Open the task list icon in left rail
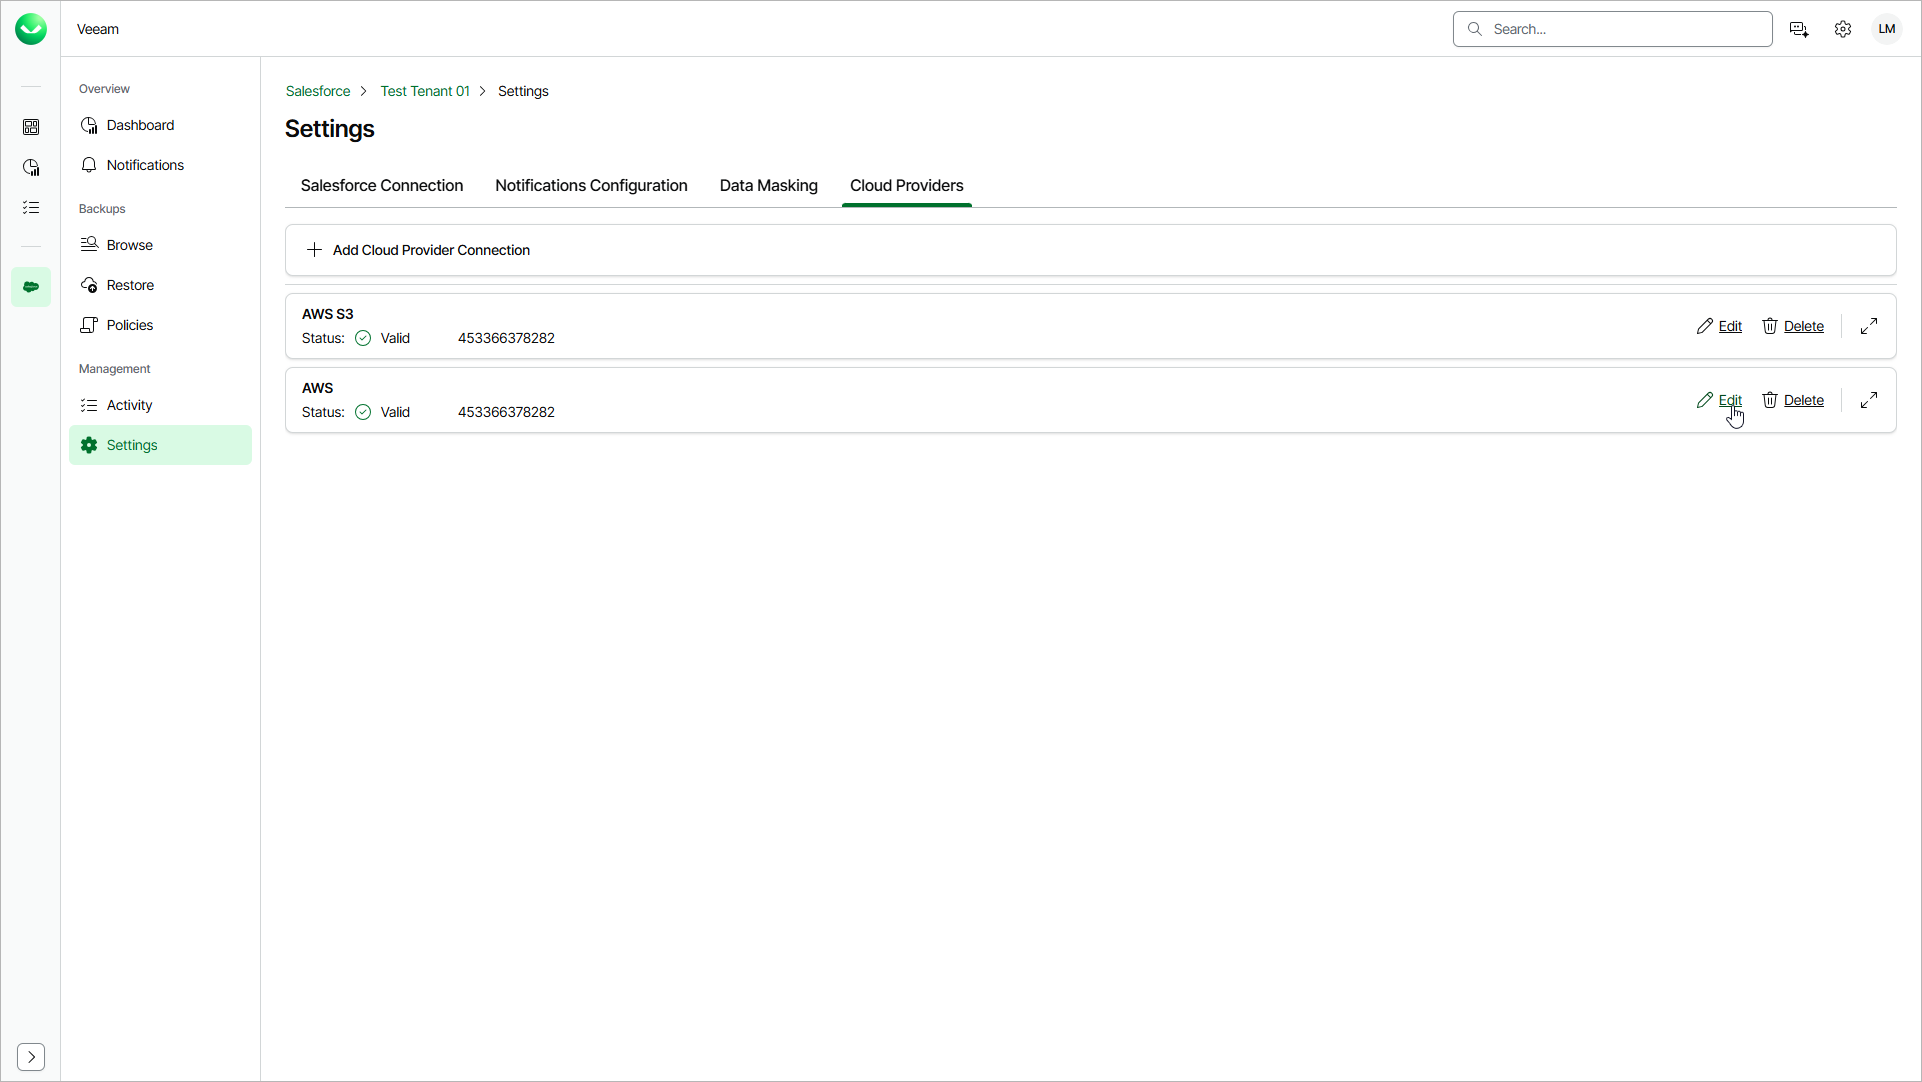1922x1082 pixels. point(31,207)
